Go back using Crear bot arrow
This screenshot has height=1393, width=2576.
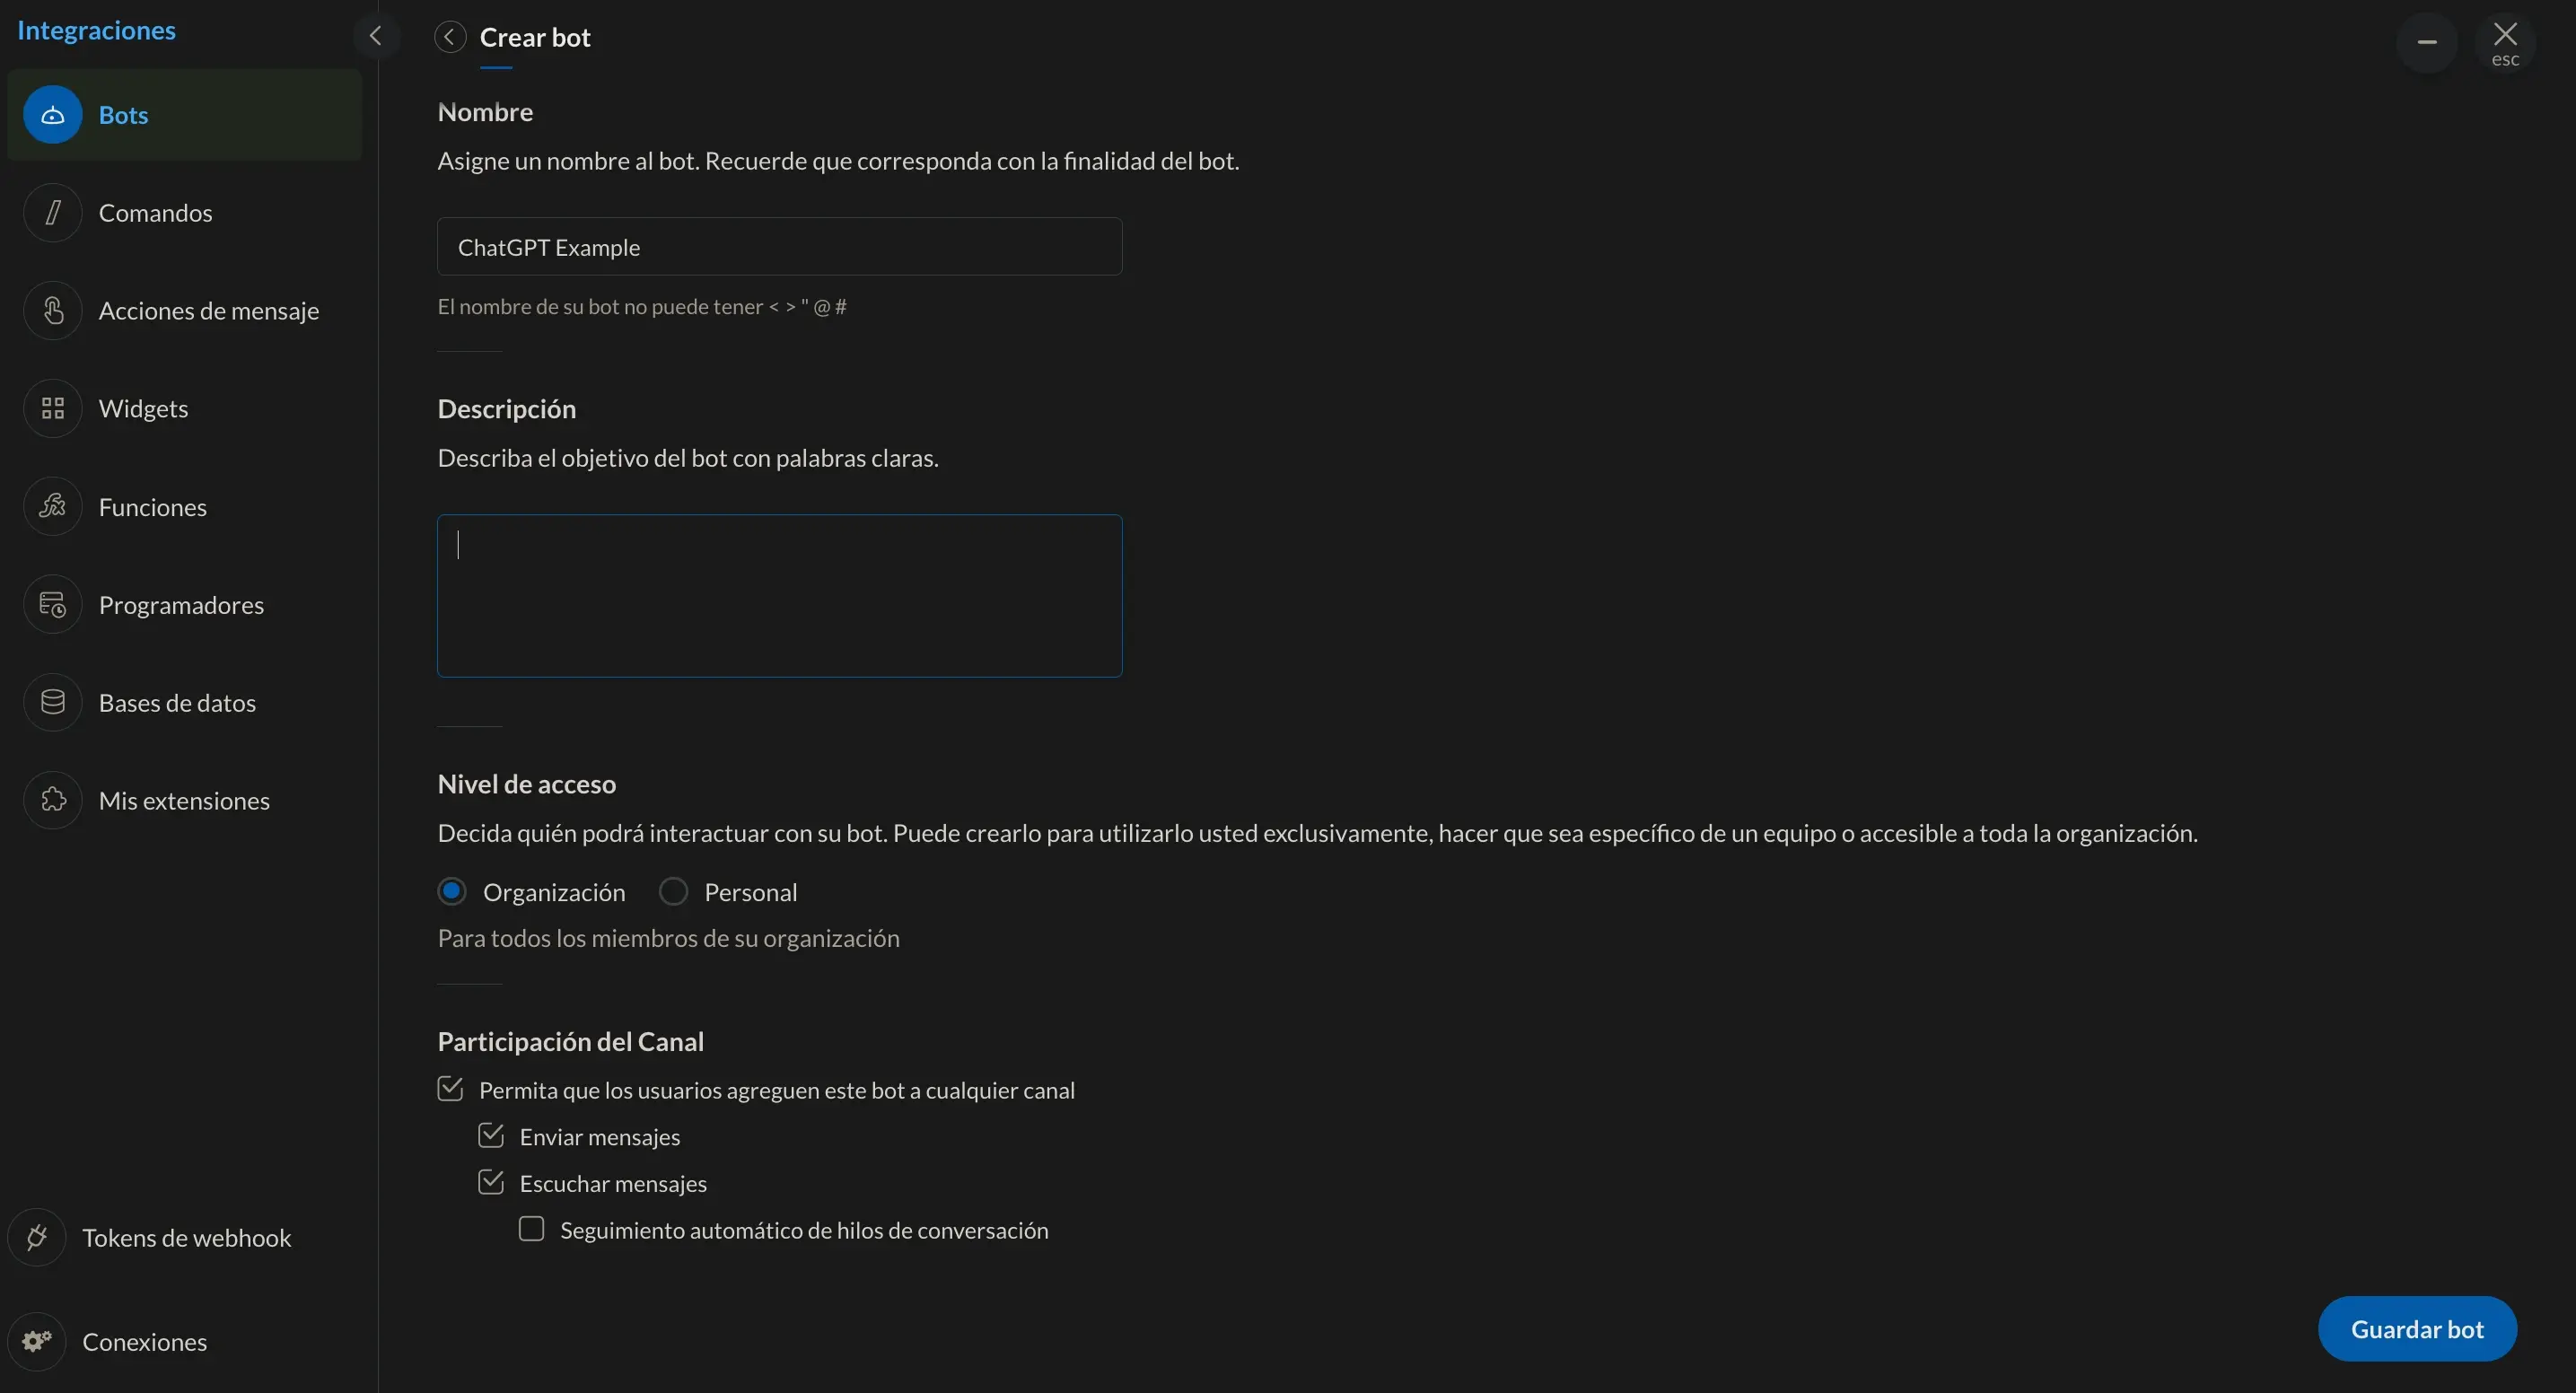(450, 38)
